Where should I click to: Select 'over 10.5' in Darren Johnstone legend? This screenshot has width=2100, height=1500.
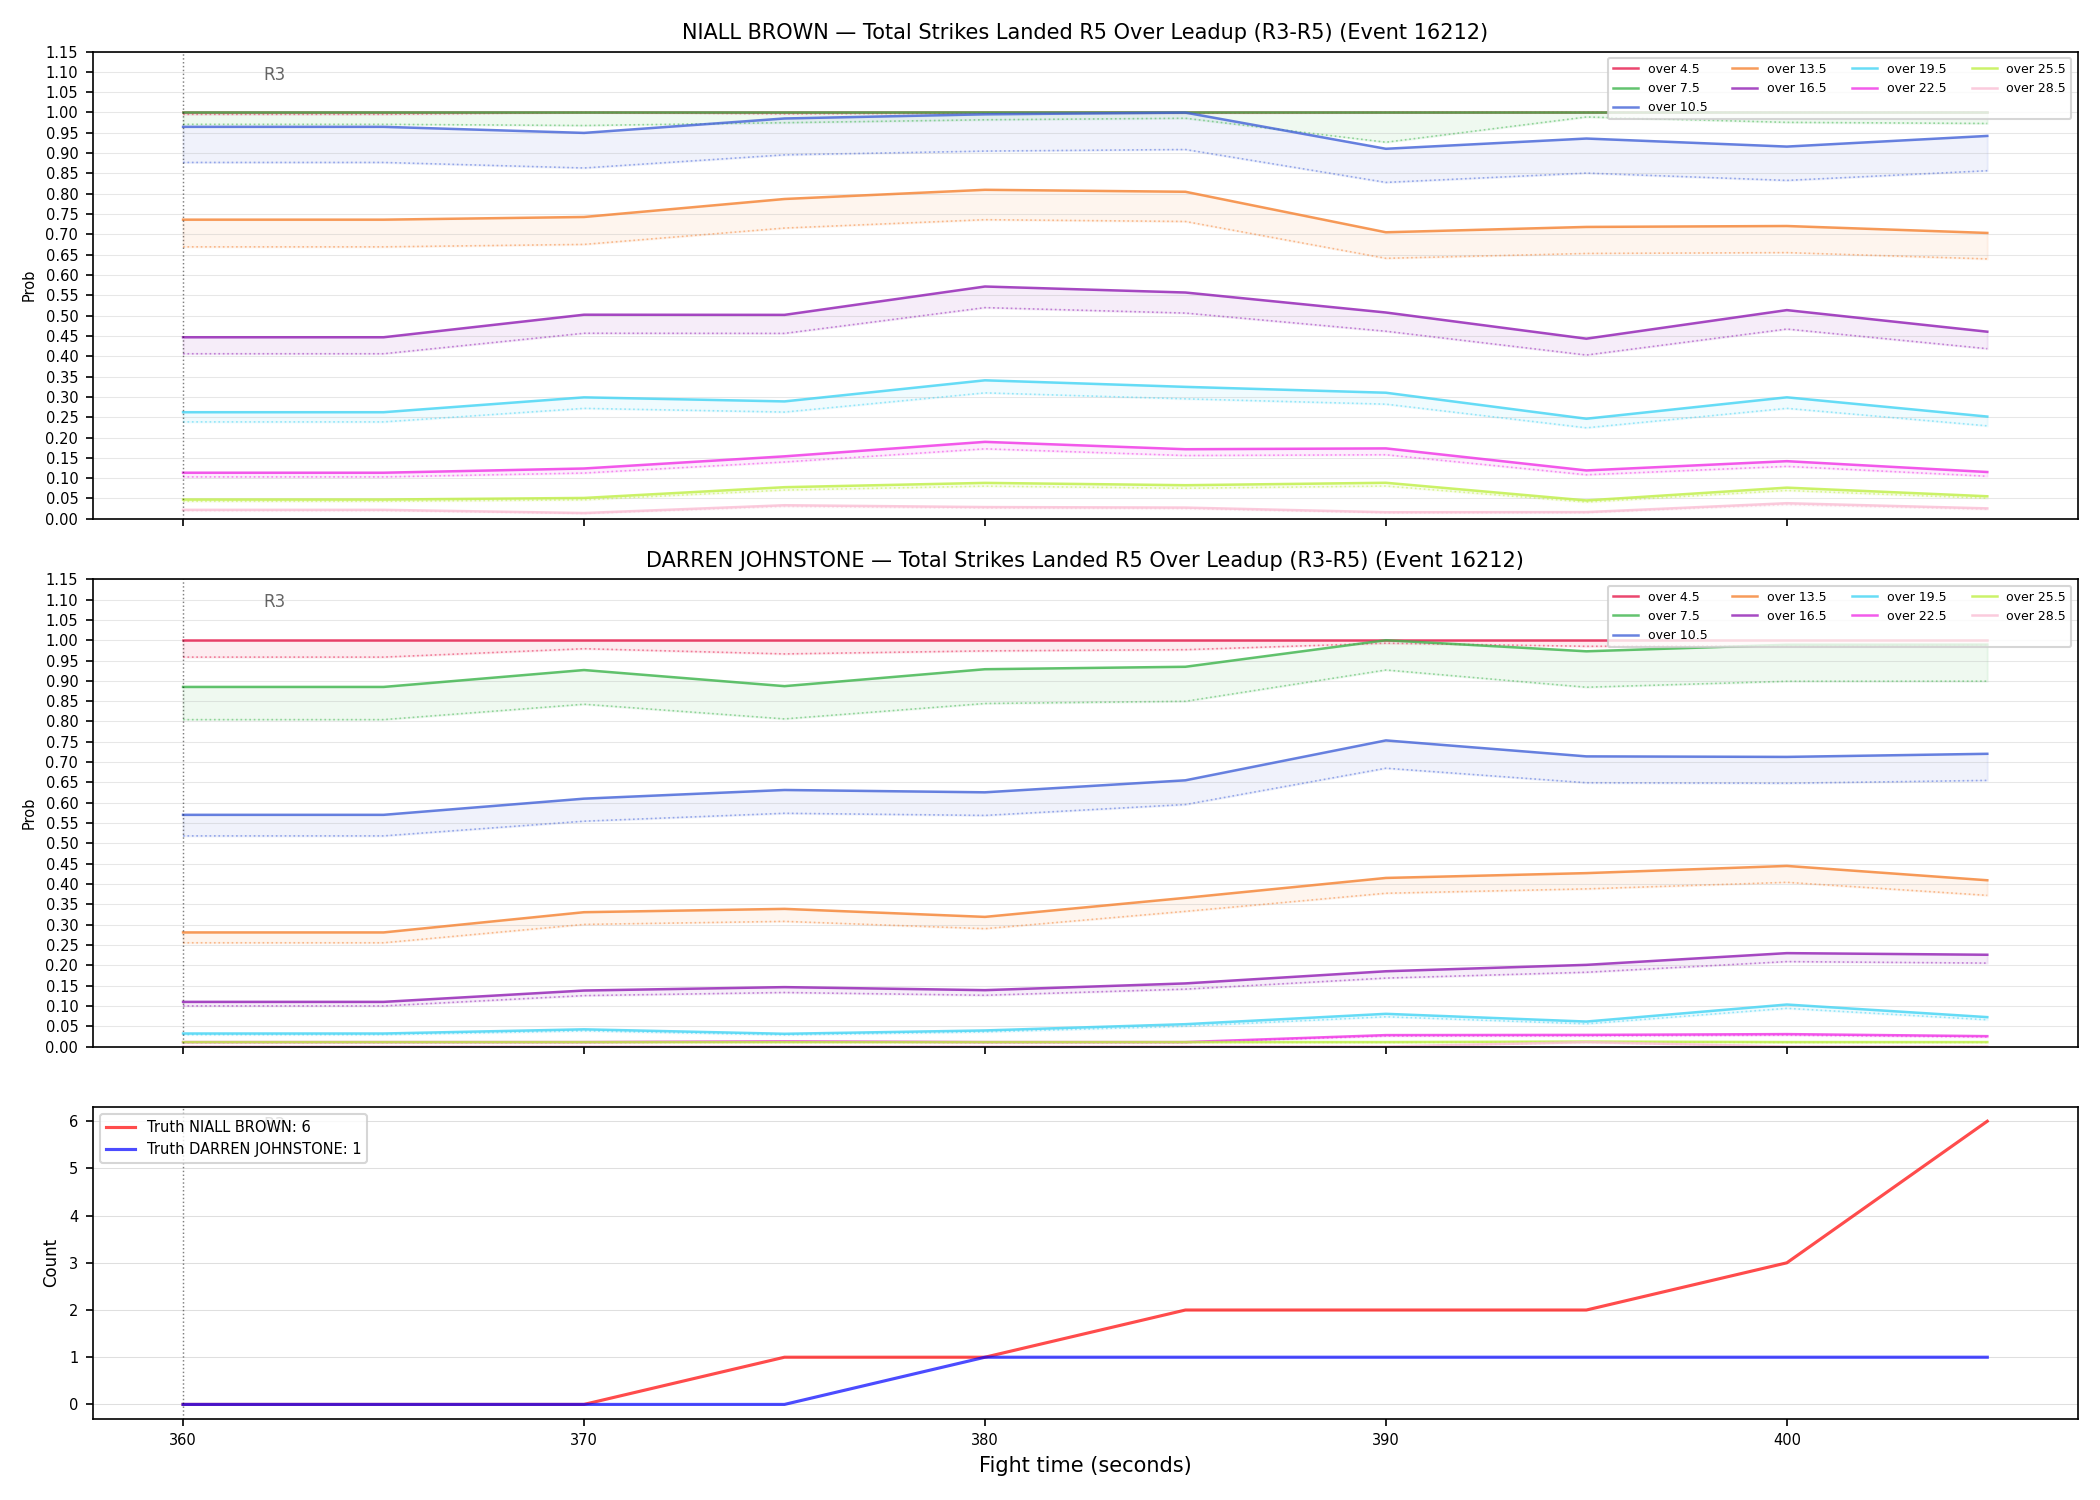coord(1660,635)
